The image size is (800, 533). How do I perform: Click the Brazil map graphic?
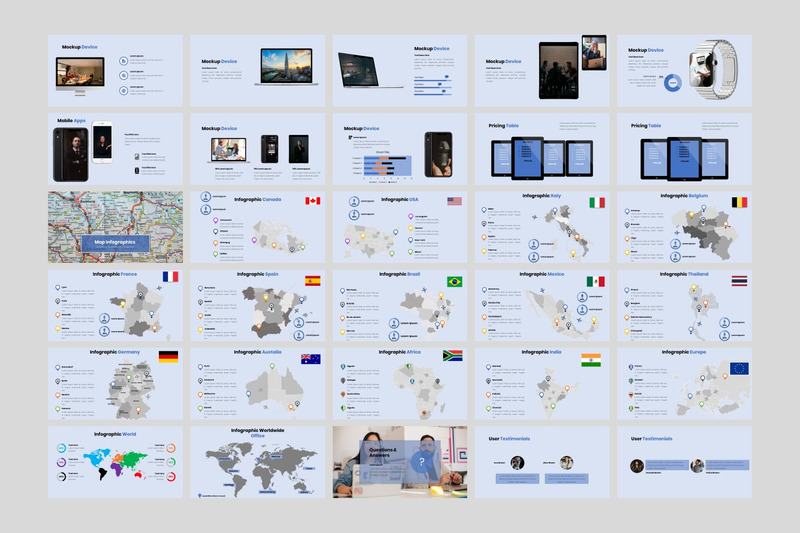(426, 314)
